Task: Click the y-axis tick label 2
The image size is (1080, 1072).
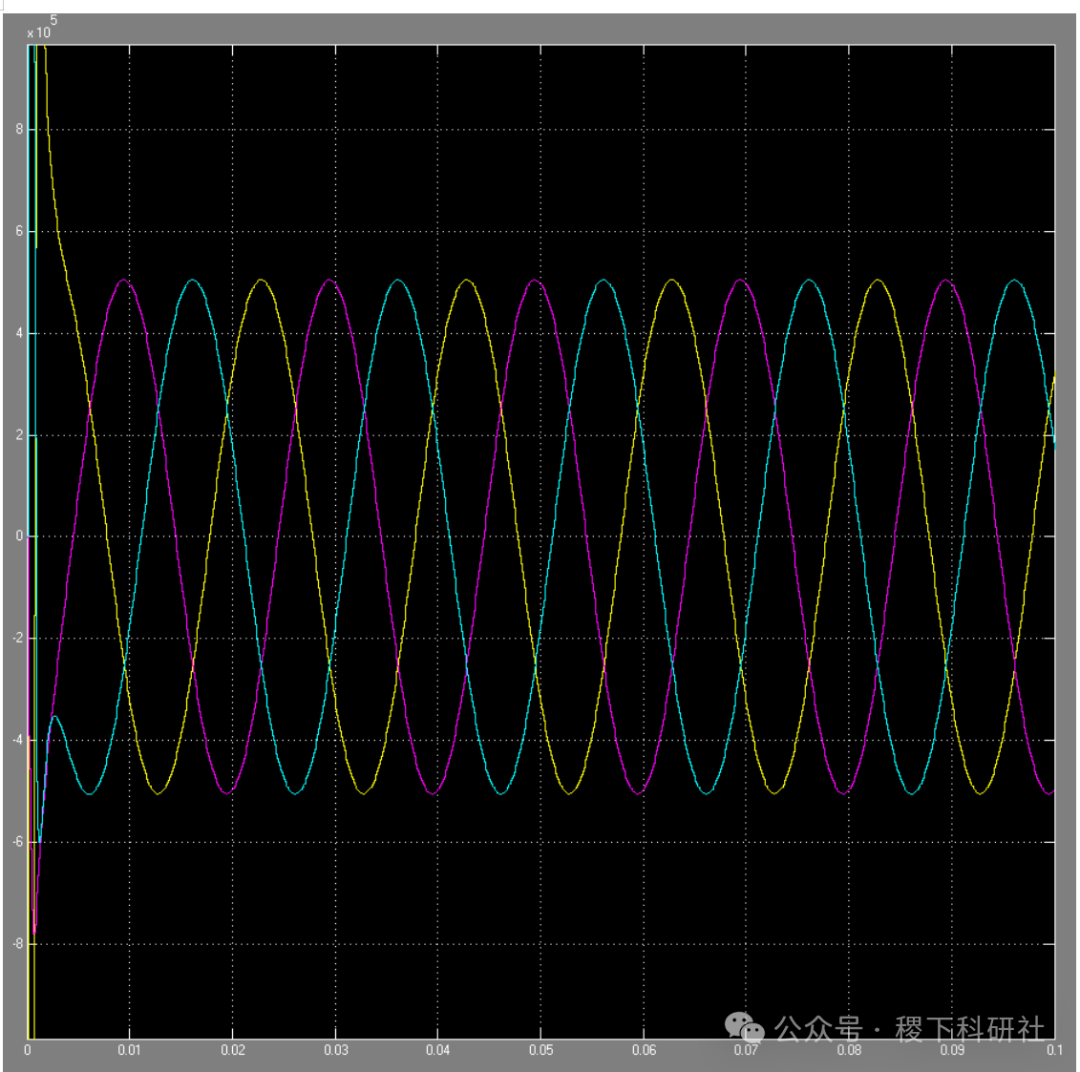Action: (19, 435)
